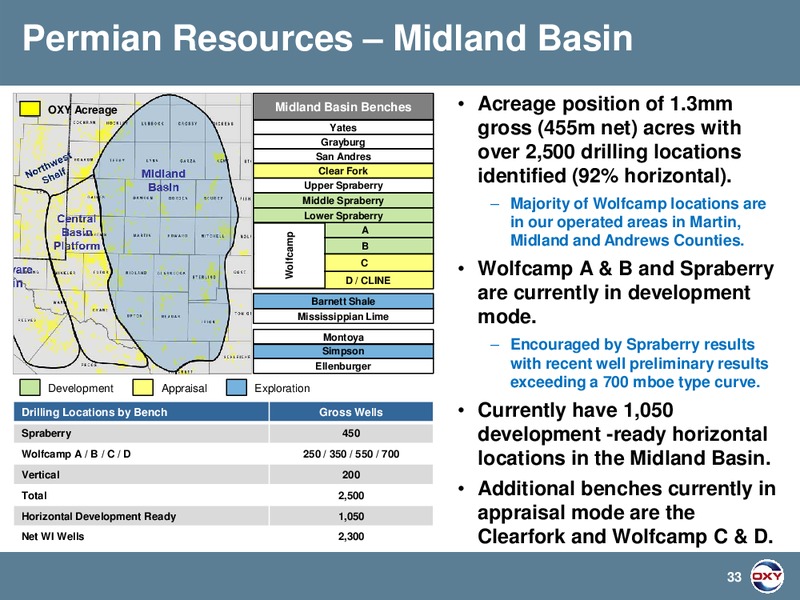Select the Vertical value '200'
The width and height of the screenshot is (800, 600).
click(x=351, y=475)
